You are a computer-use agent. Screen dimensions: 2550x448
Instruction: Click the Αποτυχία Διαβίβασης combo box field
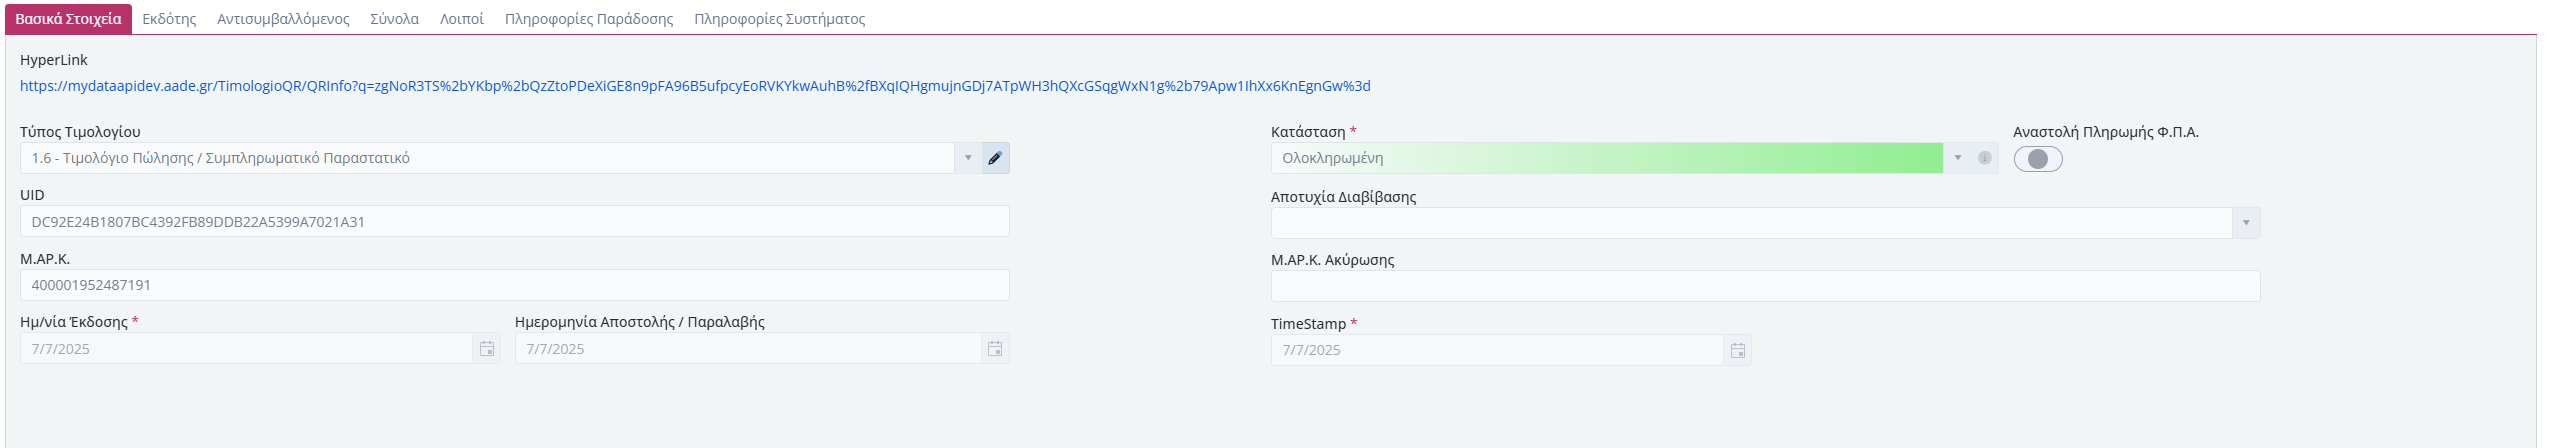[1751, 223]
